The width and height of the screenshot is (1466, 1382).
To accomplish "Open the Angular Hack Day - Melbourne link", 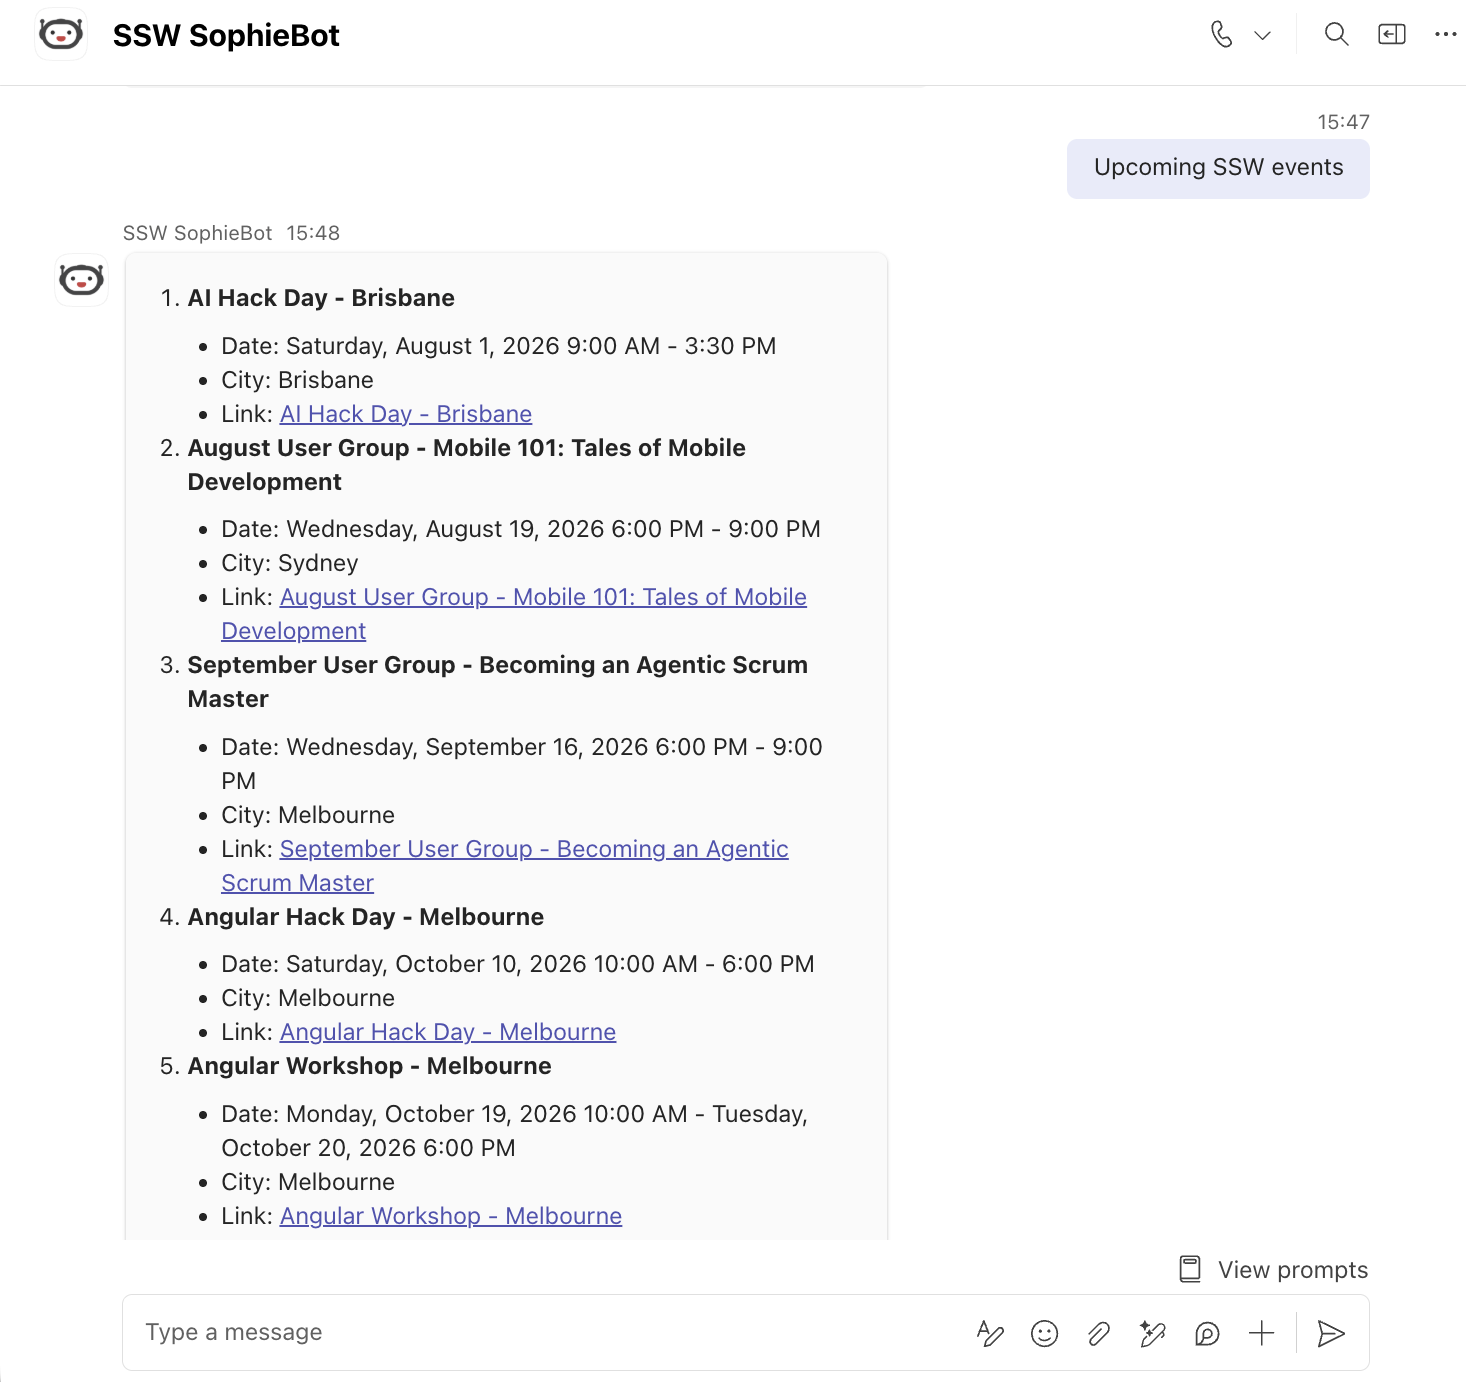I will pyautogui.click(x=448, y=1032).
